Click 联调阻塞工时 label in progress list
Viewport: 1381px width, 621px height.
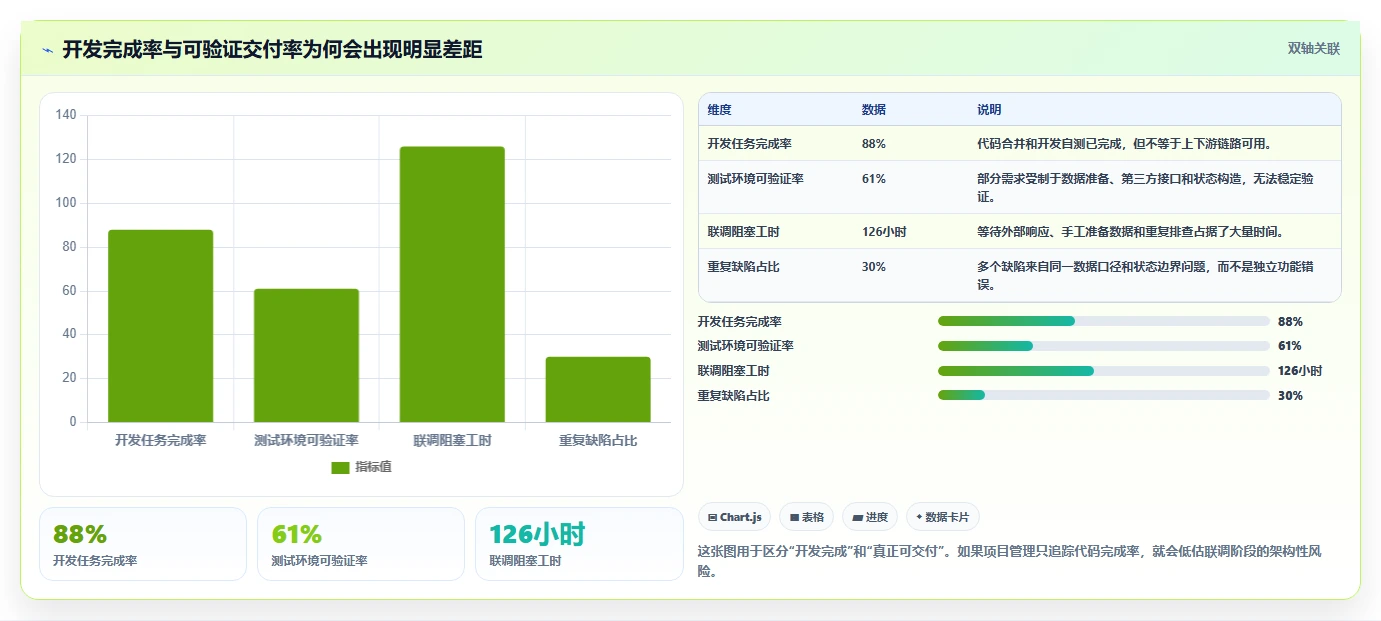pos(734,371)
